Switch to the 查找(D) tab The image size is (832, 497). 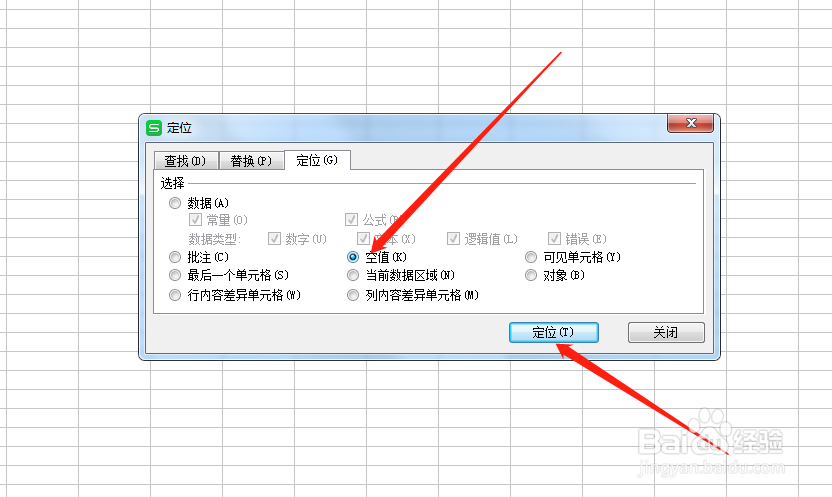point(186,161)
